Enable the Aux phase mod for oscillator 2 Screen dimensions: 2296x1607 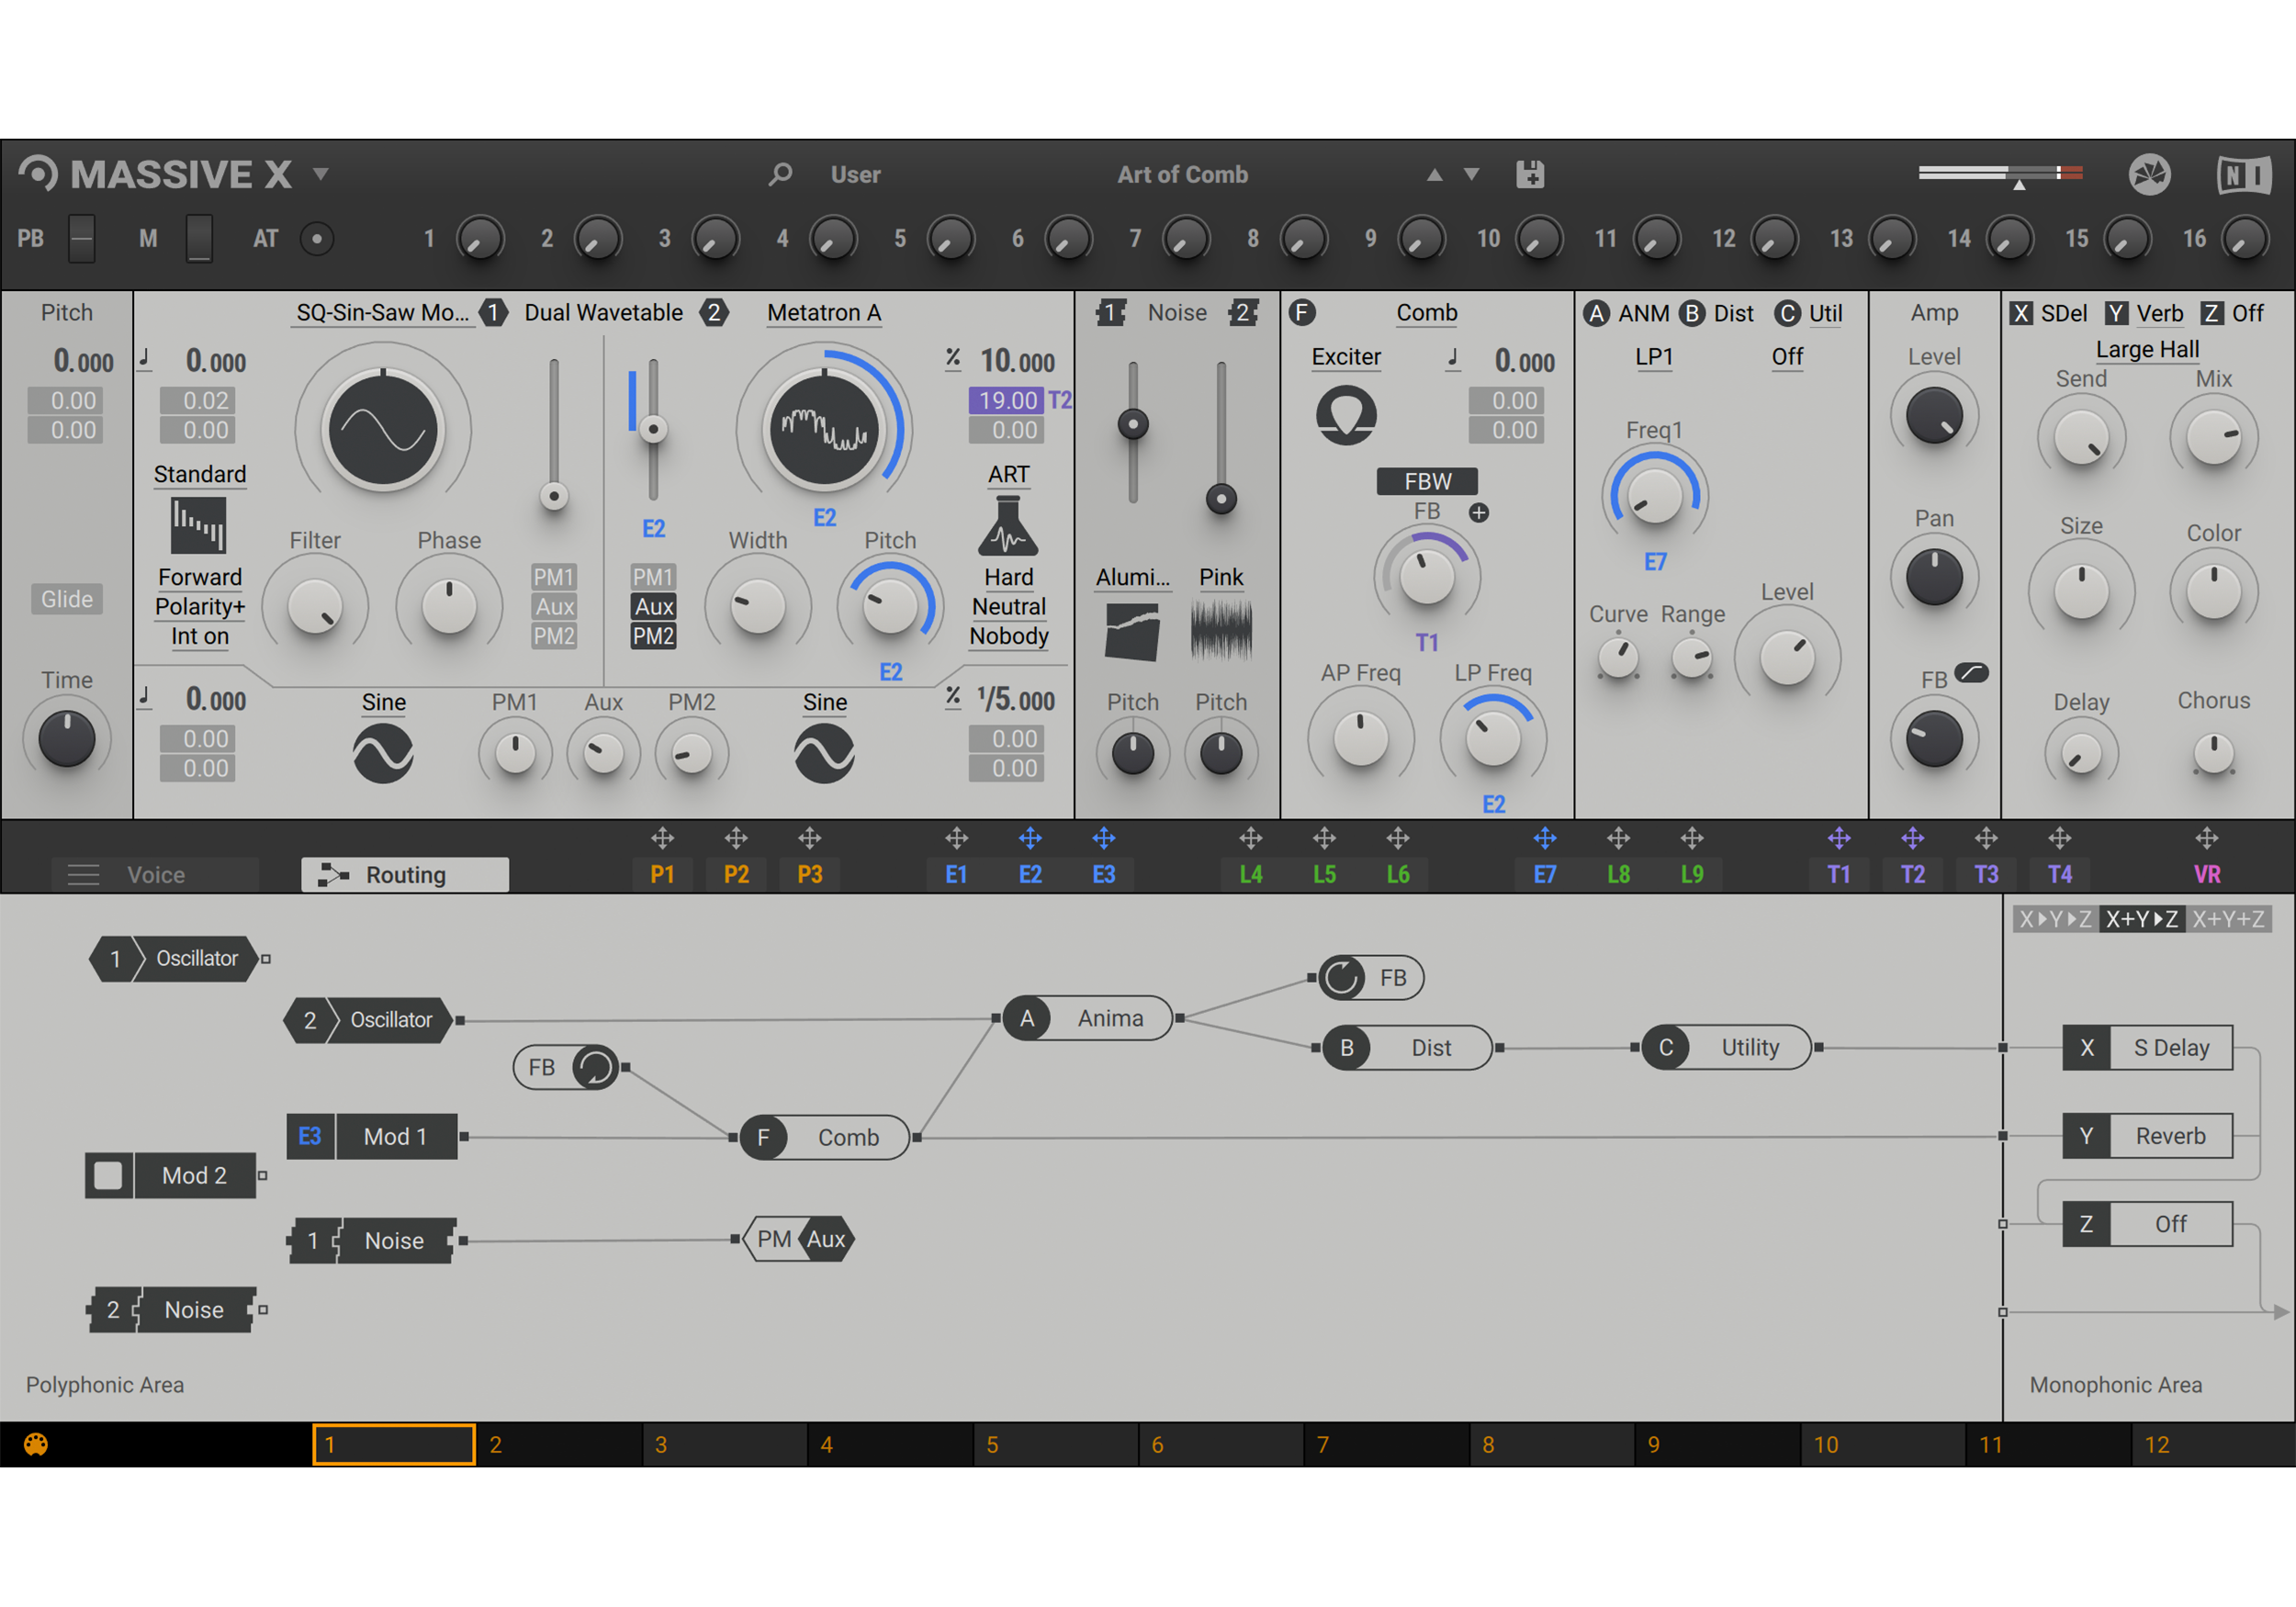pyautogui.click(x=654, y=606)
